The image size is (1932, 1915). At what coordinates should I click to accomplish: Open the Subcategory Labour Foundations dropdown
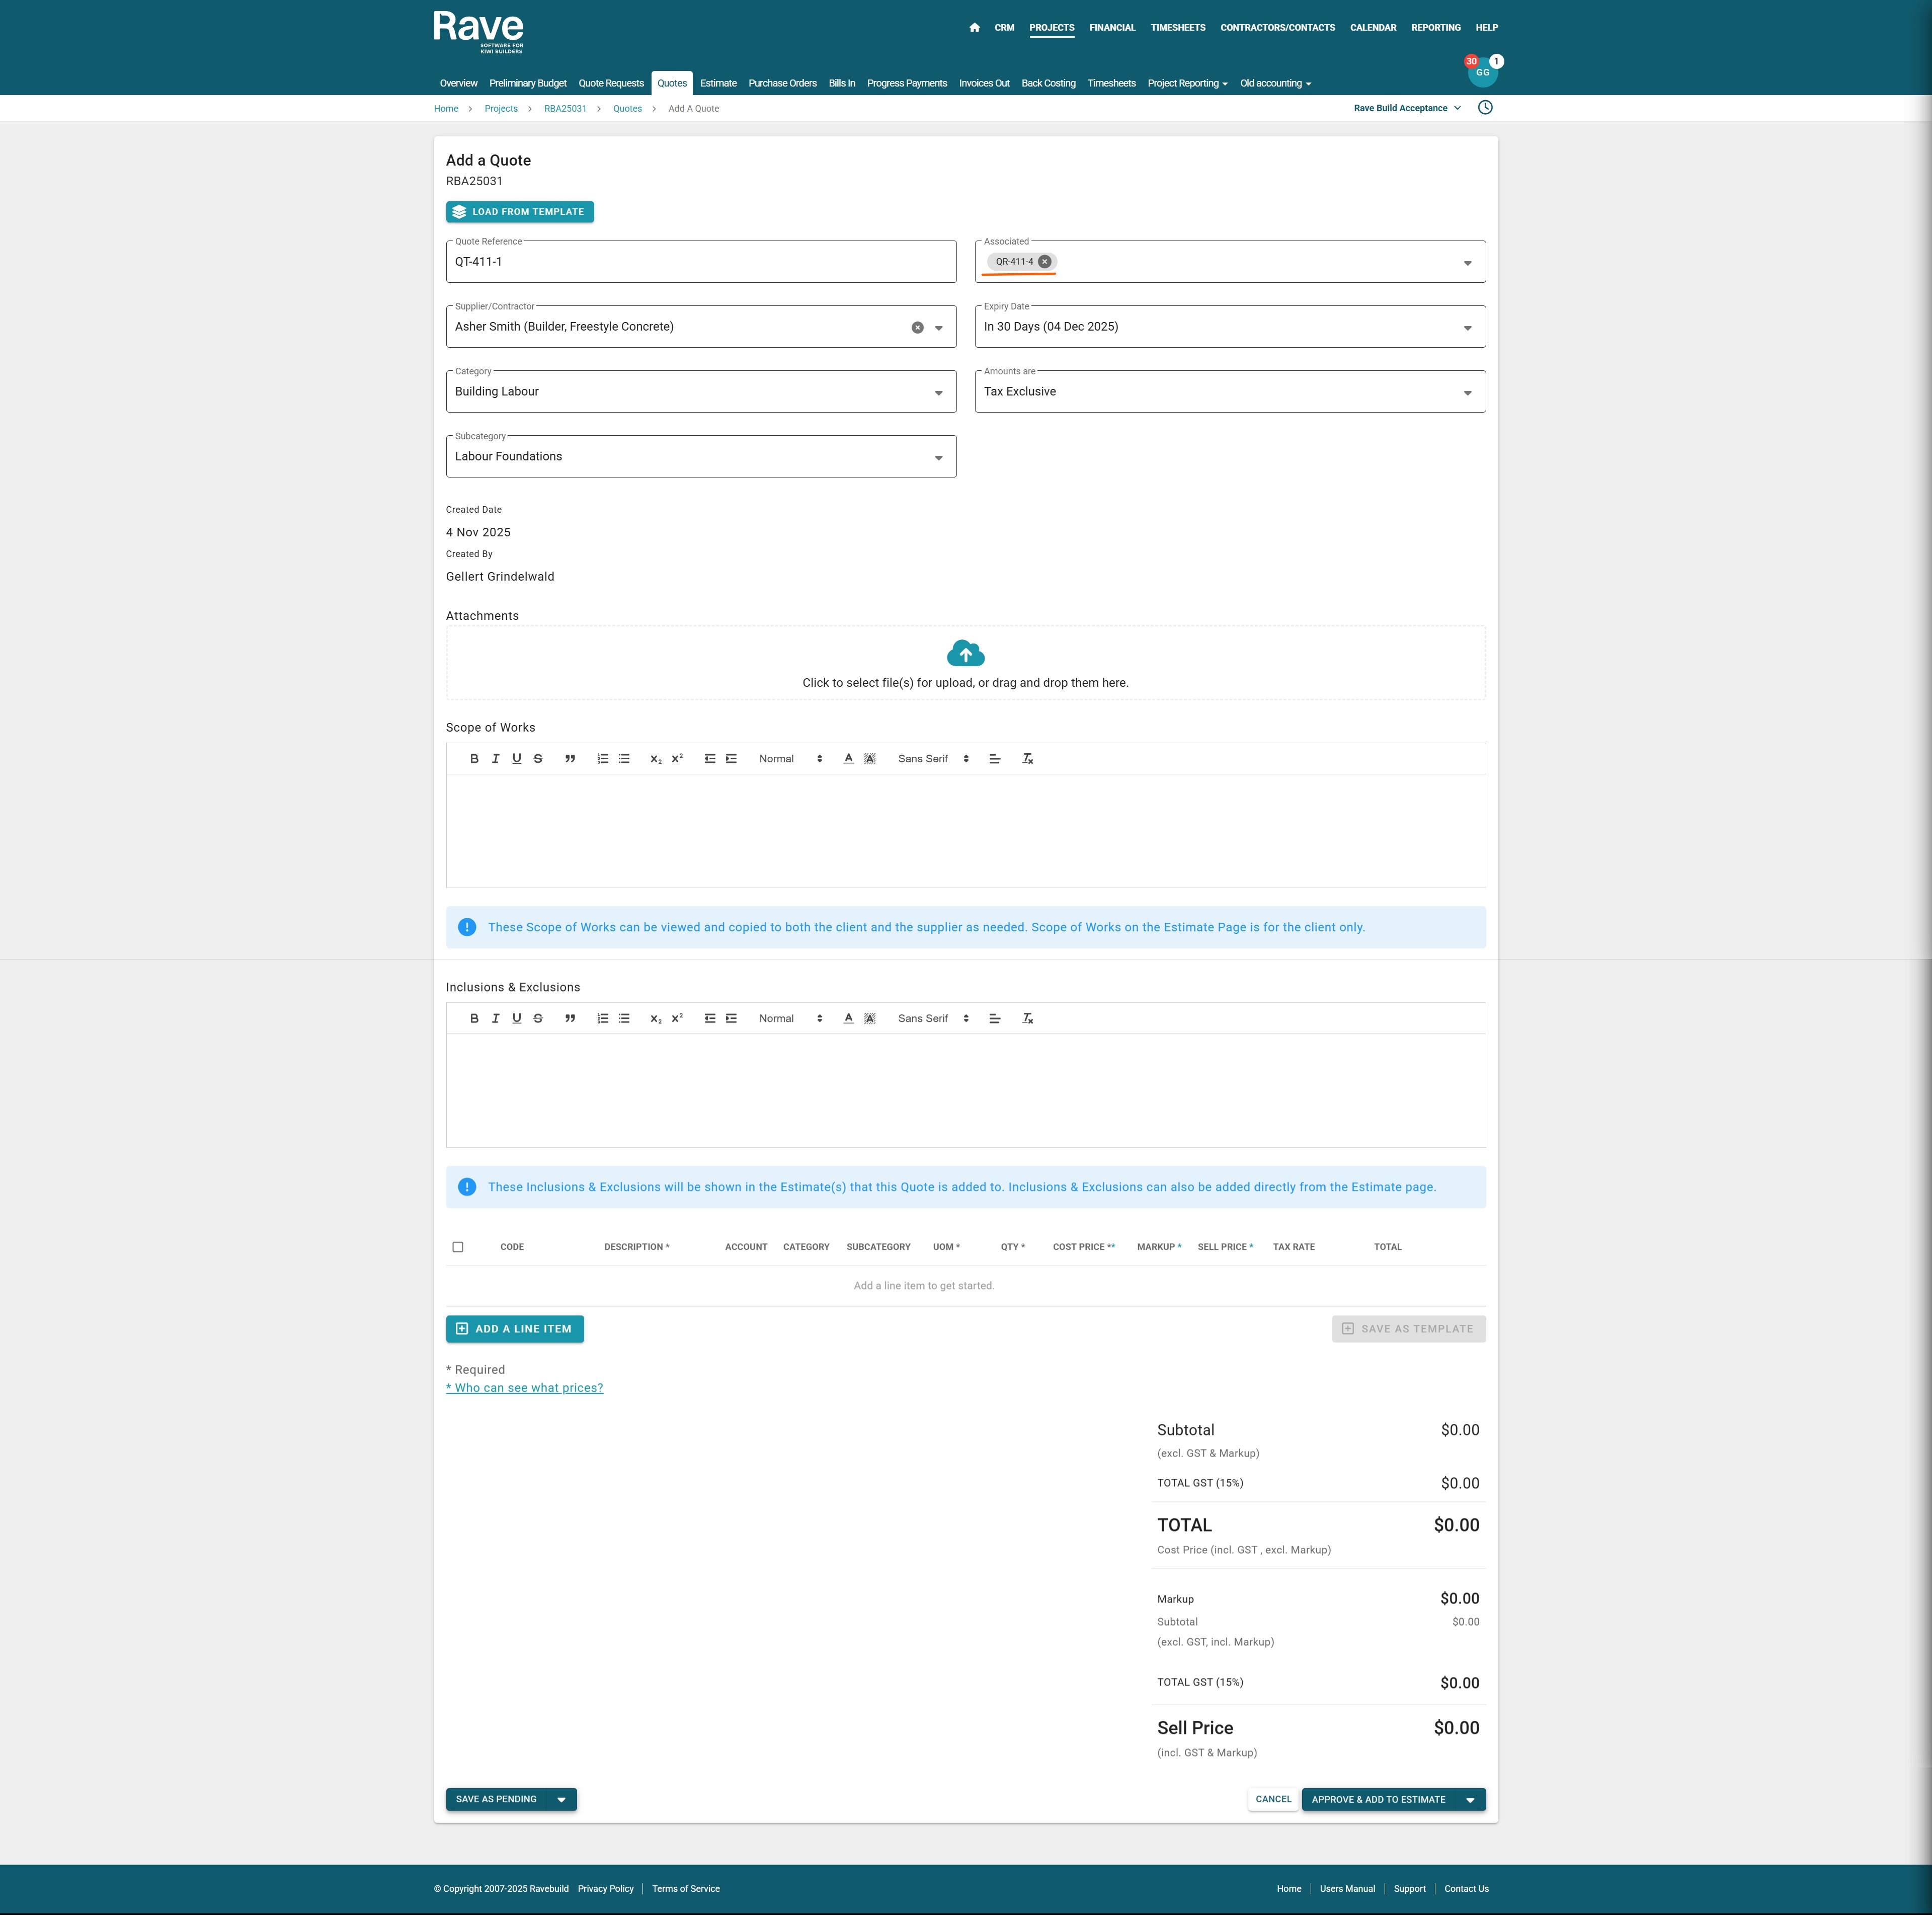tap(938, 458)
